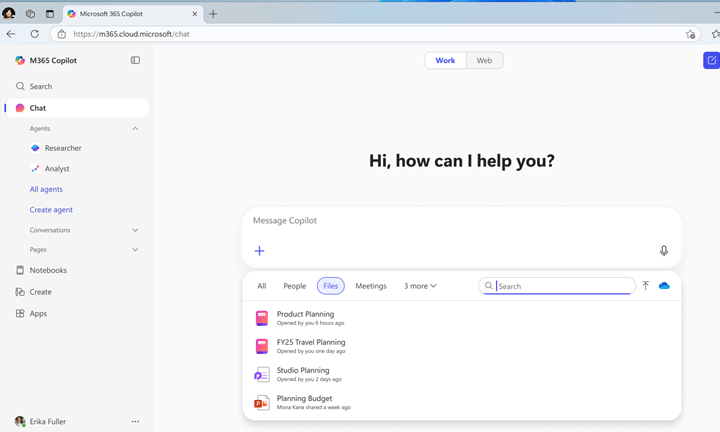Click the FY25 Travel Planning notebook icon
Image resolution: width=720 pixels, height=432 pixels.
click(262, 346)
